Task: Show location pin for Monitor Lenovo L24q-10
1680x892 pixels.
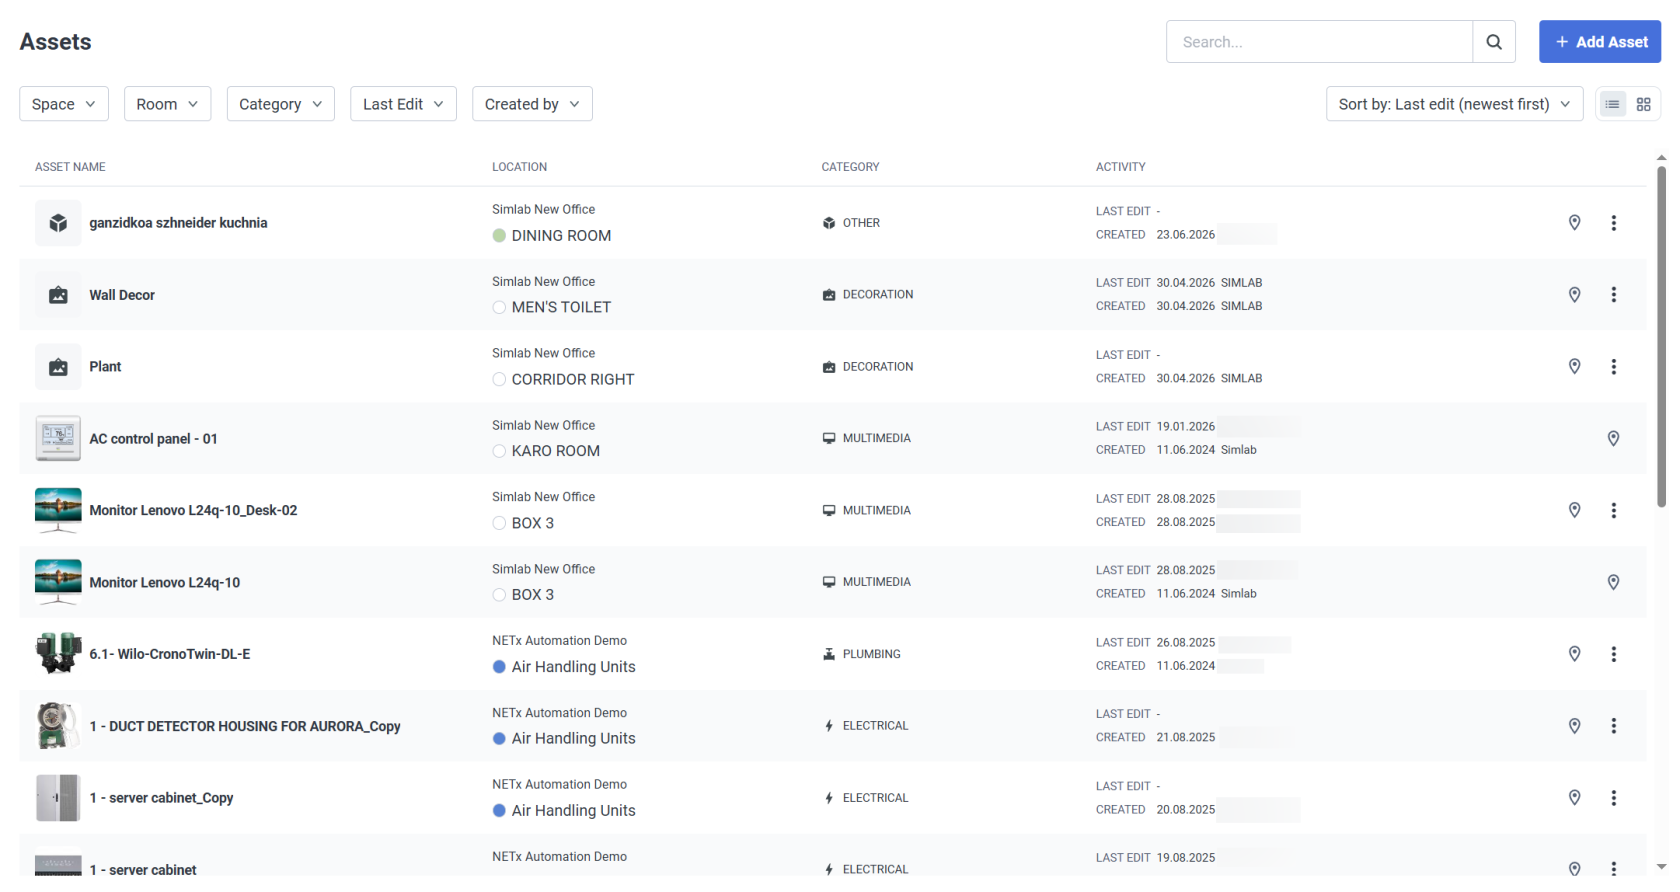Action: pyautogui.click(x=1613, y=582)
